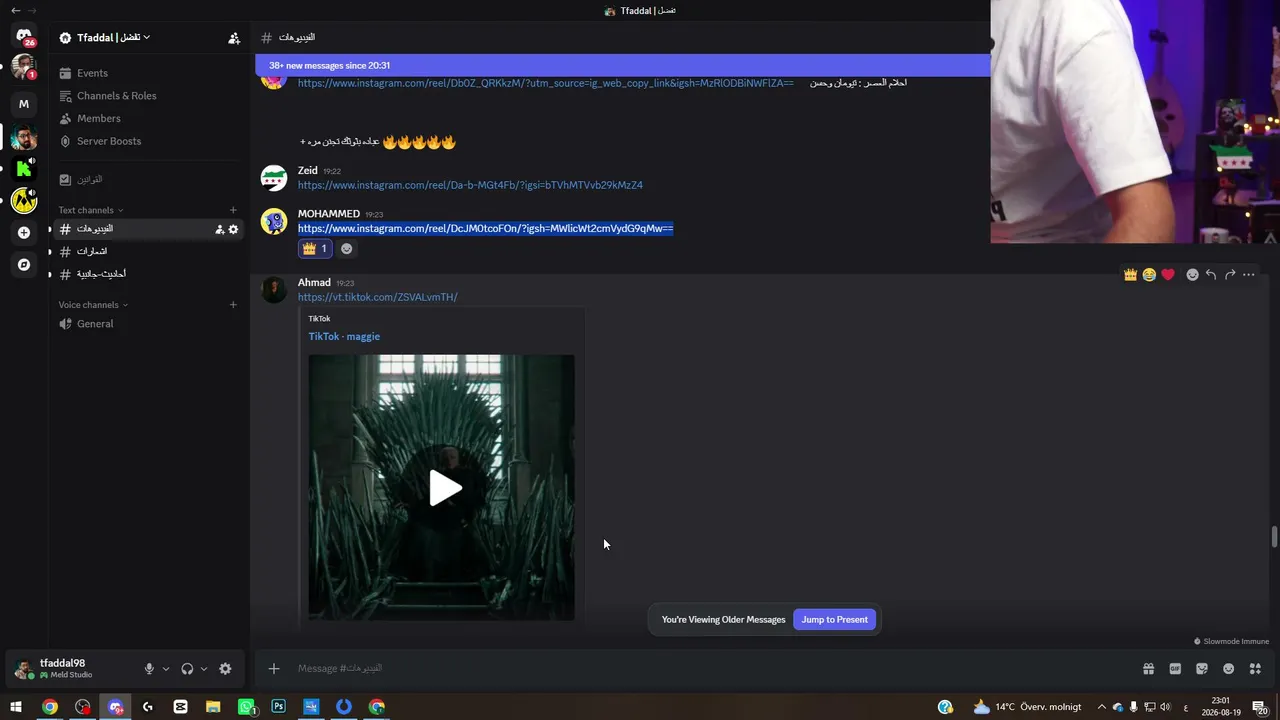The image size is (1280, 720).
Task: Open Discord direct messages home icon
Action: pyautogui.click(x=24, y=36)
